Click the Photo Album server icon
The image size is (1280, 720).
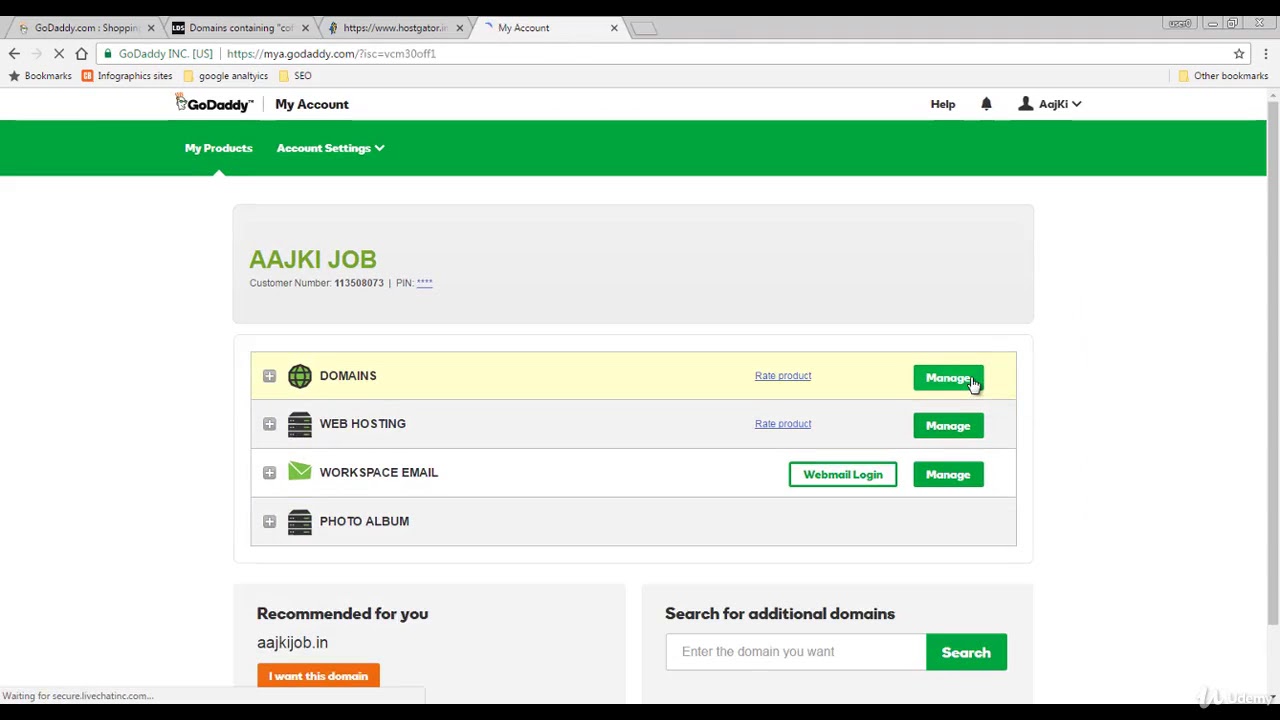click(x=300, y=521)
